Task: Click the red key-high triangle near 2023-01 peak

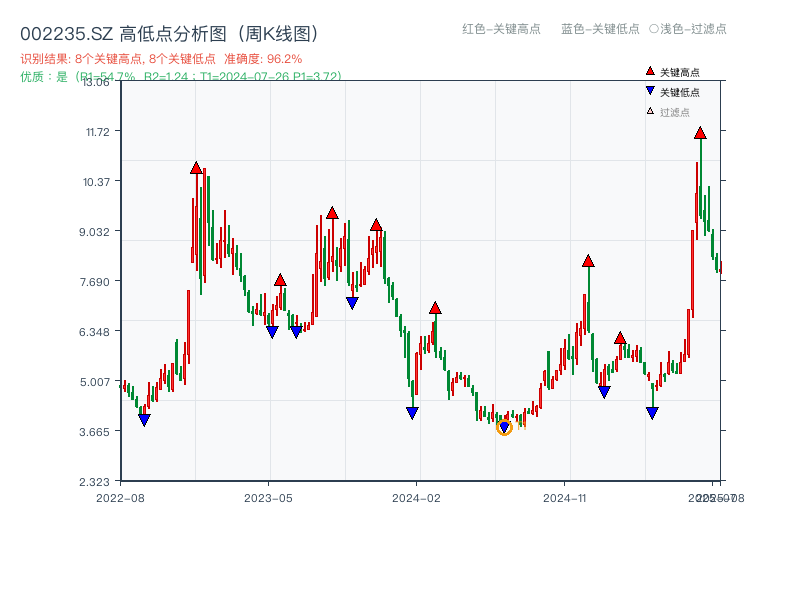Action: [196, 168]
